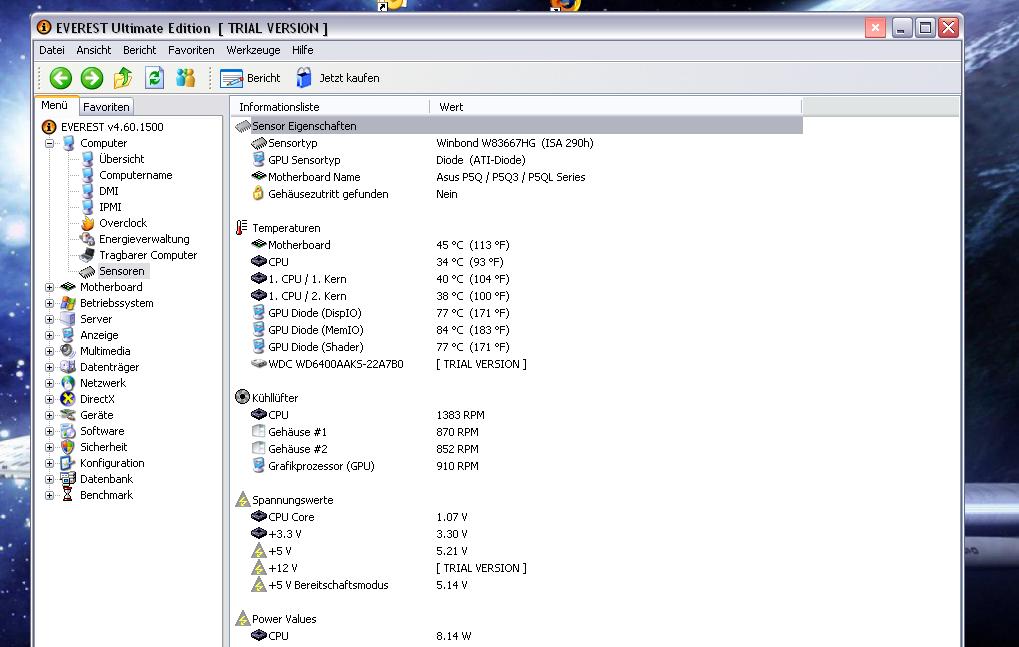Screen dimensions: 1019x647
Task: Click the Tragbarer Computer laptop icon
Action: coord(88,255)
